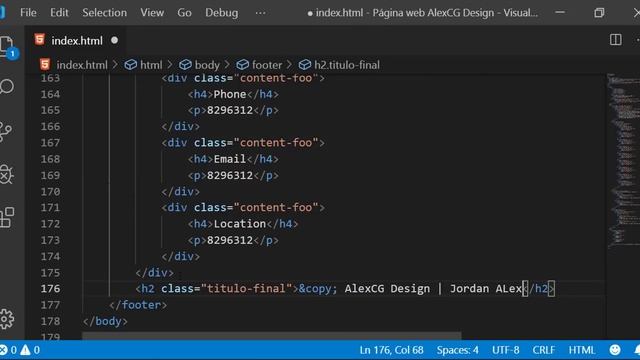This screenshot has height=360, width=640.
Task: Click the body breadcrumb item
Action: point(207,65)
